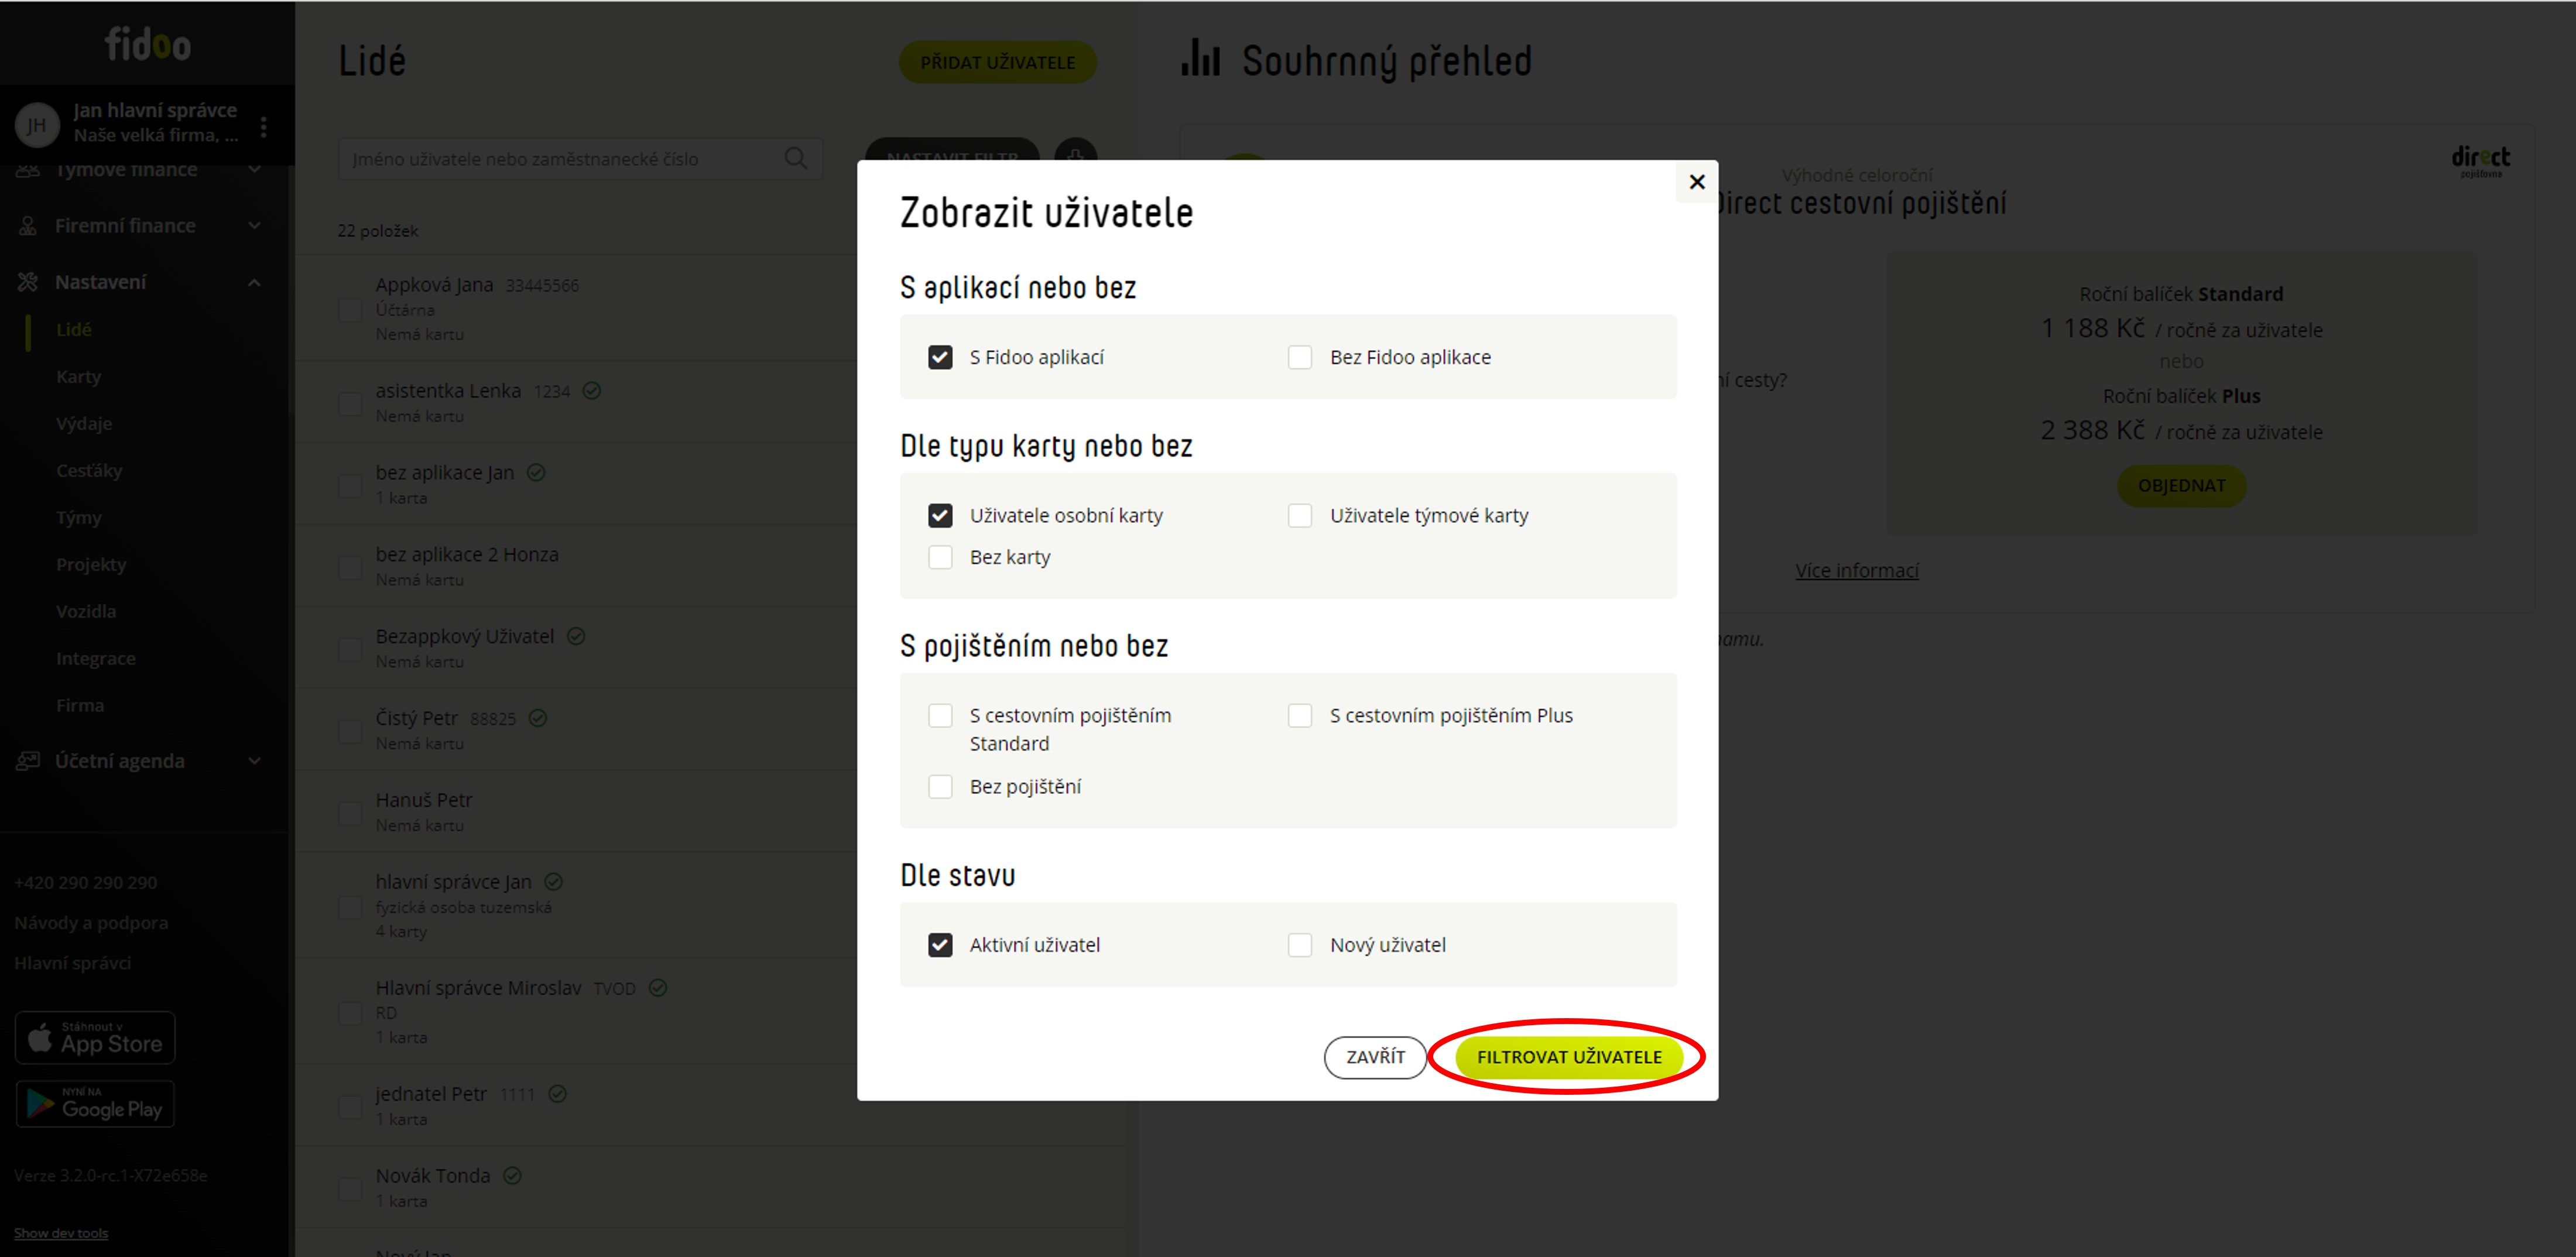2576x1257 pixels.
Task: Click verified checkmark next to Bezappkový Uživatel
Action: click(576, 636)
